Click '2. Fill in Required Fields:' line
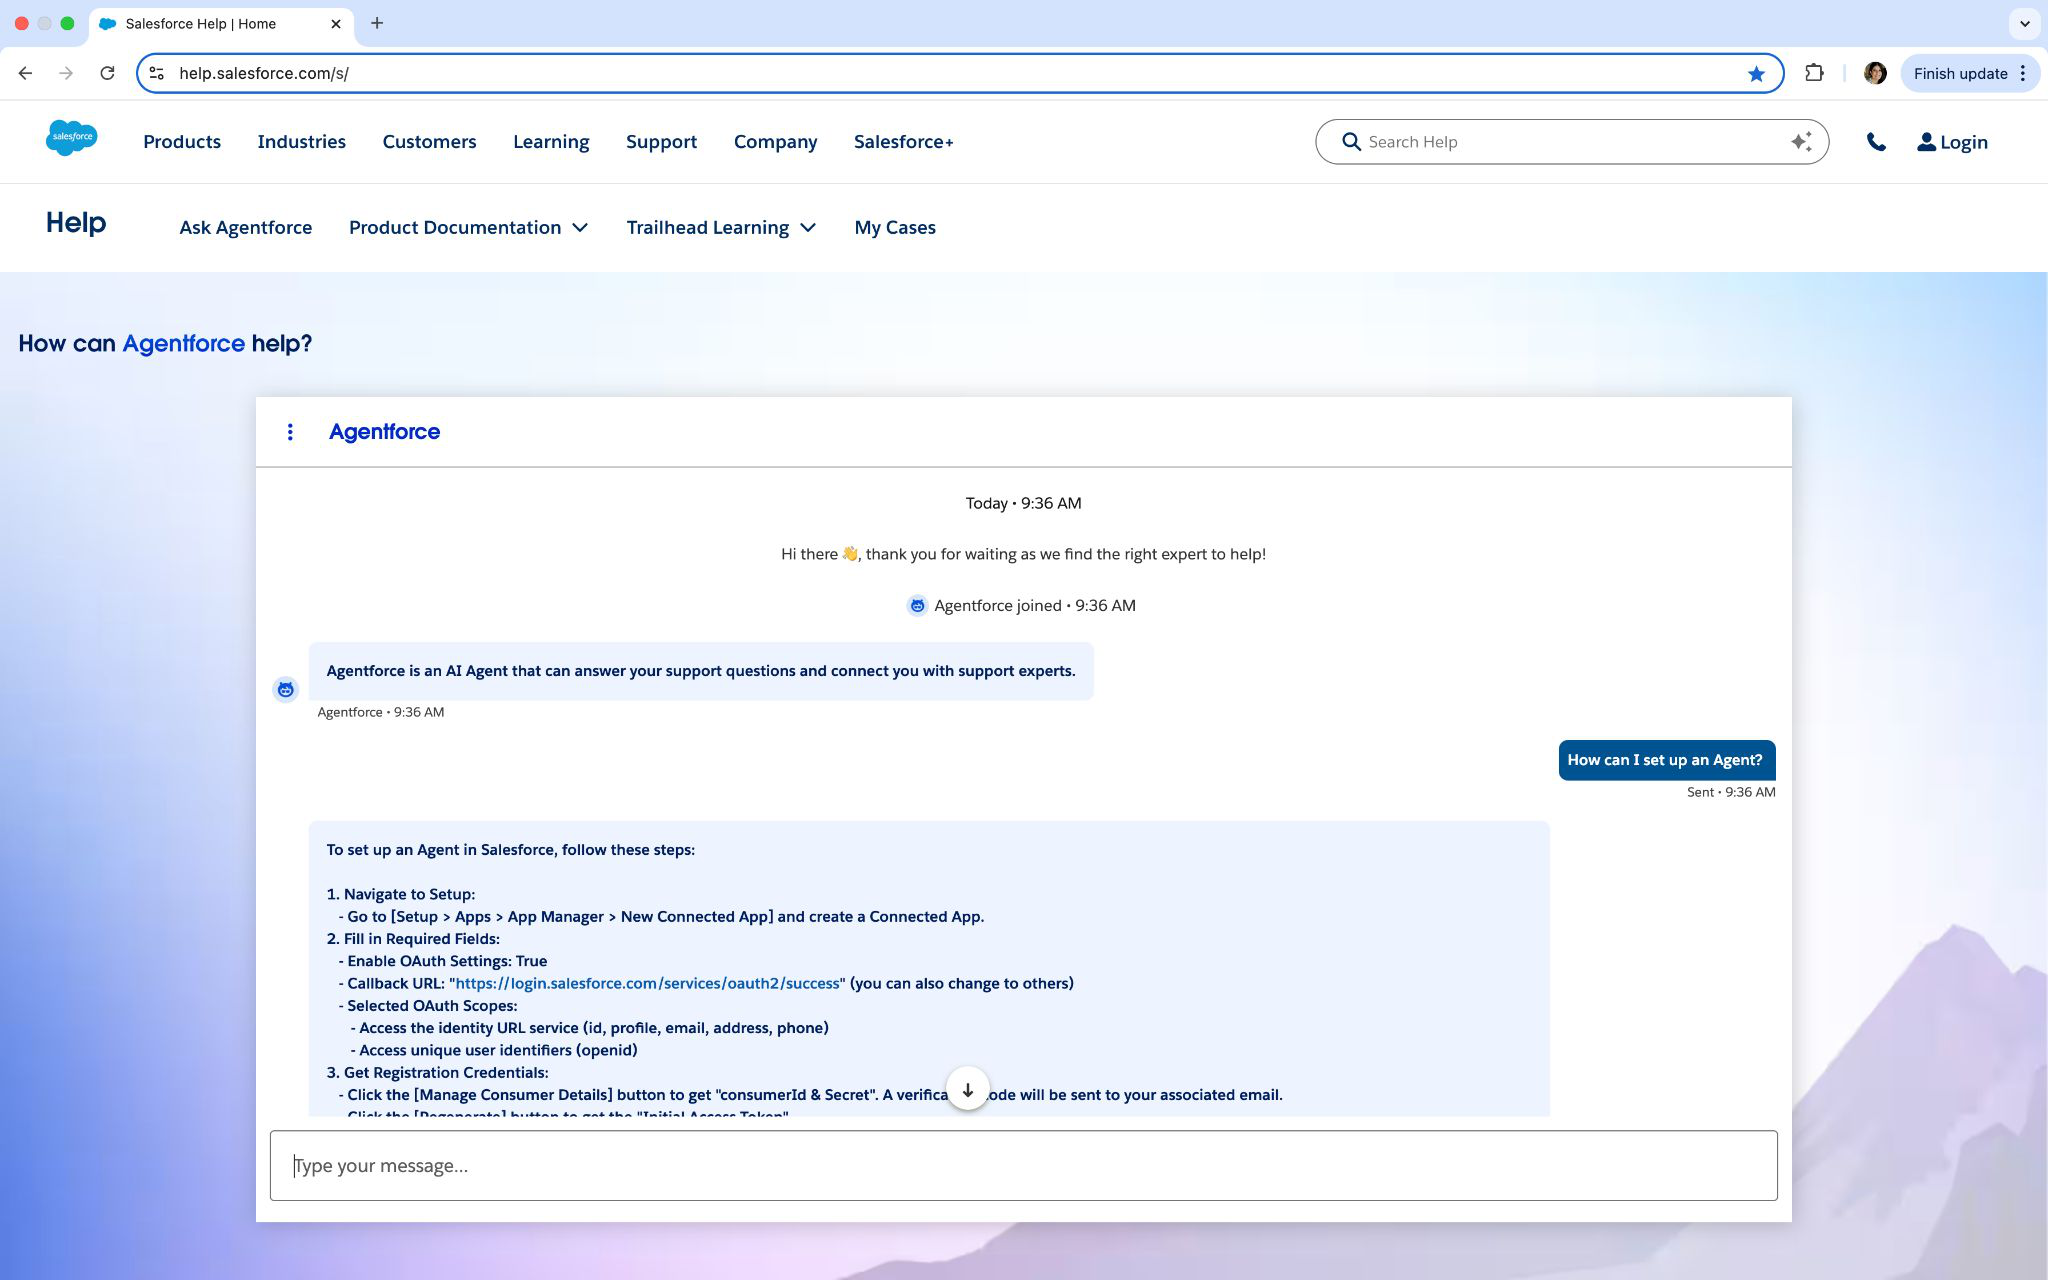 pyautogui.click(x=413, y=939)
